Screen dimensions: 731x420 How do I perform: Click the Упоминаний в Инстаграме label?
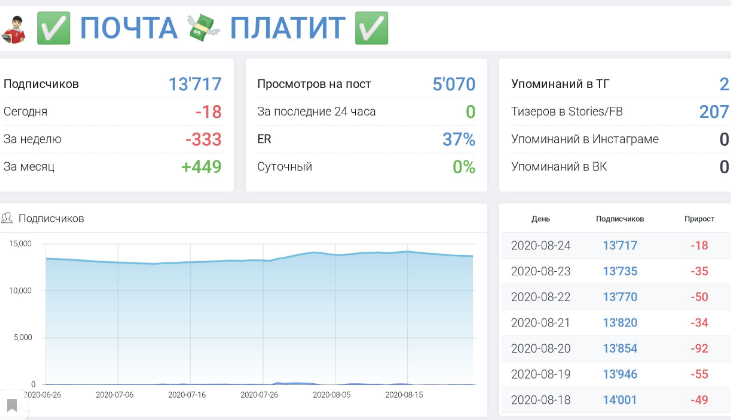point(585,139)
